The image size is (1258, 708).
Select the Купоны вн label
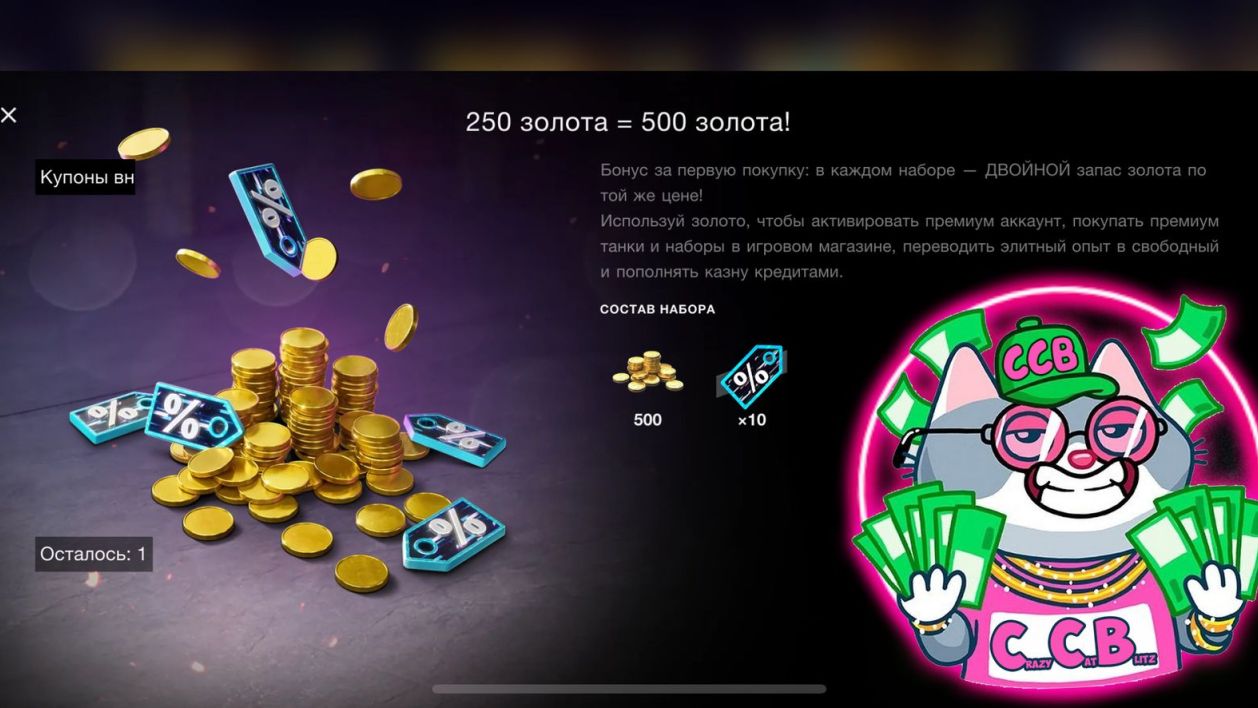[85, 178]
